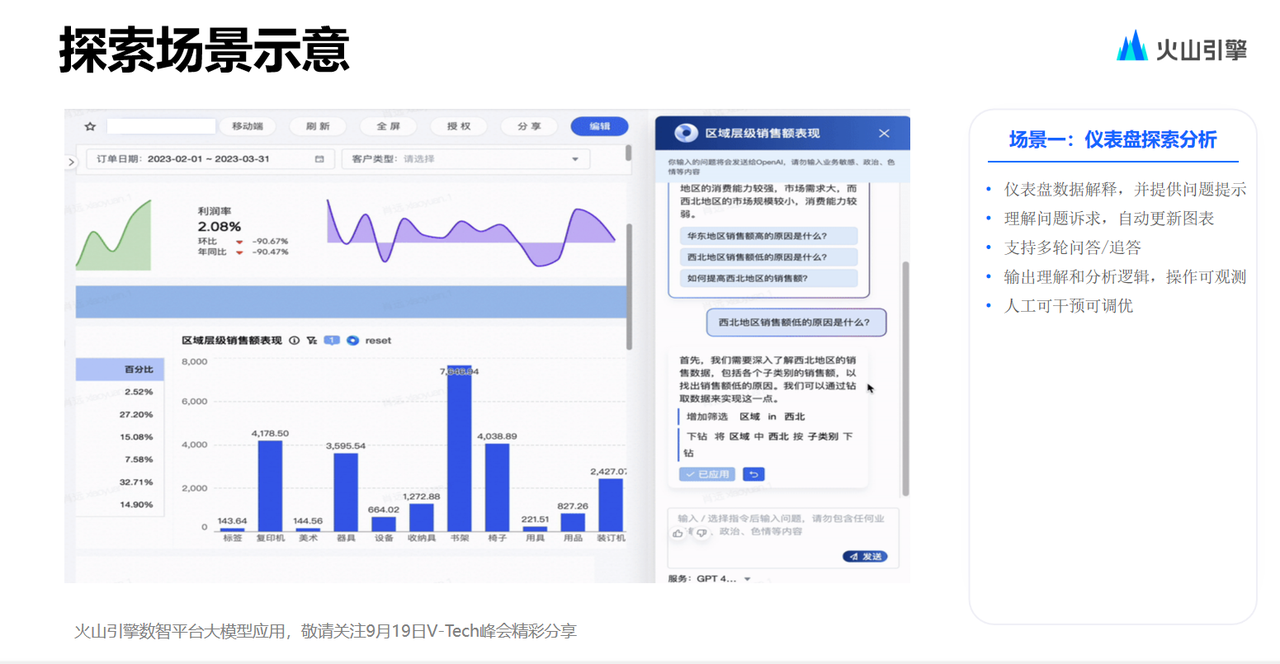This screenshot has width=1280, height=664.
Task: Click the 刷新 button
Action: pos(318,127)
